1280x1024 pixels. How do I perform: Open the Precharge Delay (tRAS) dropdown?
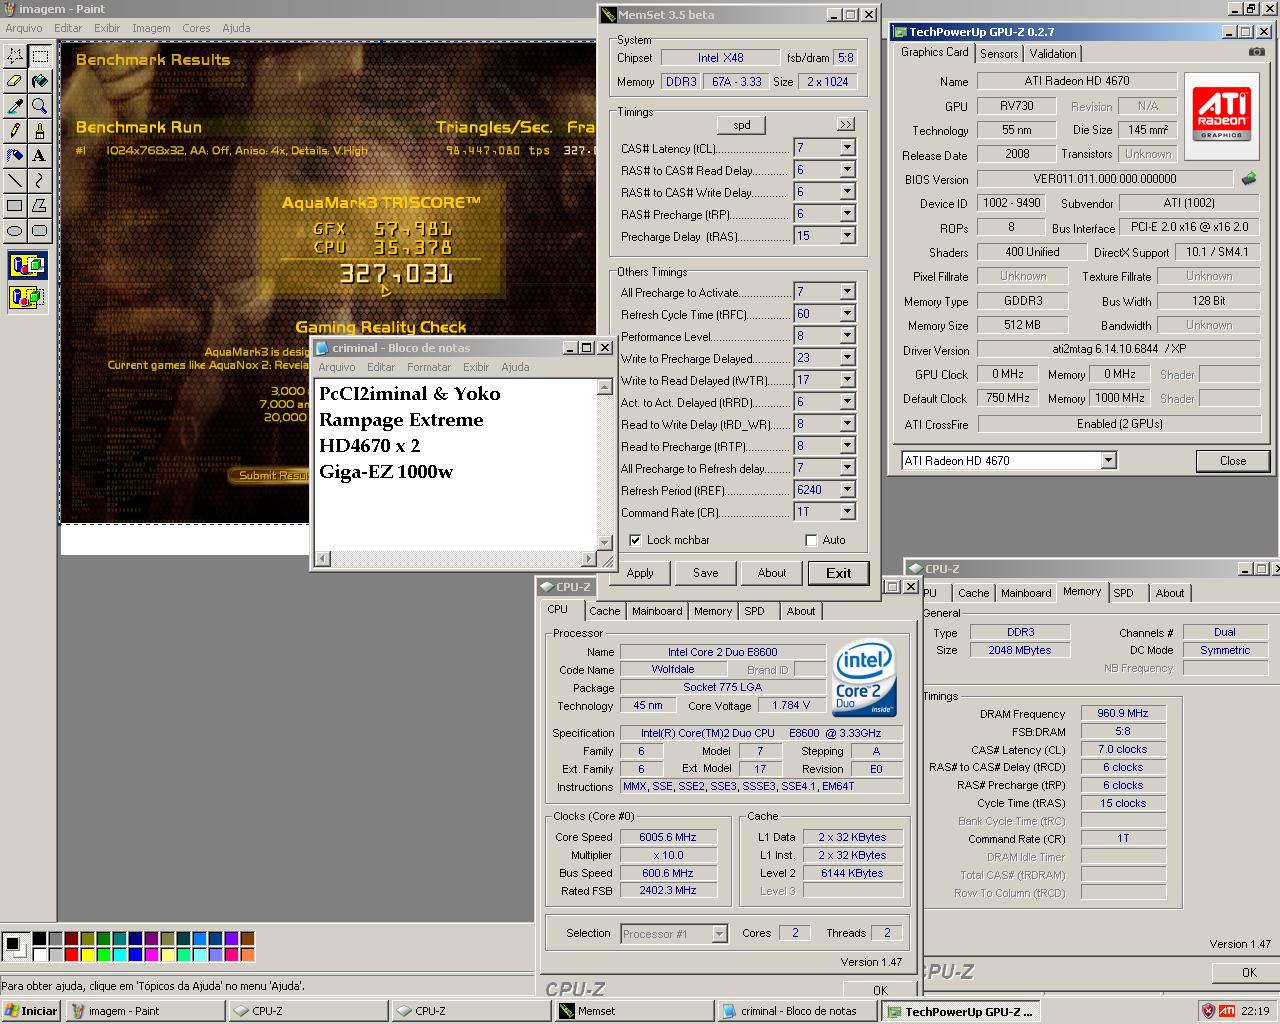point(847,236)
